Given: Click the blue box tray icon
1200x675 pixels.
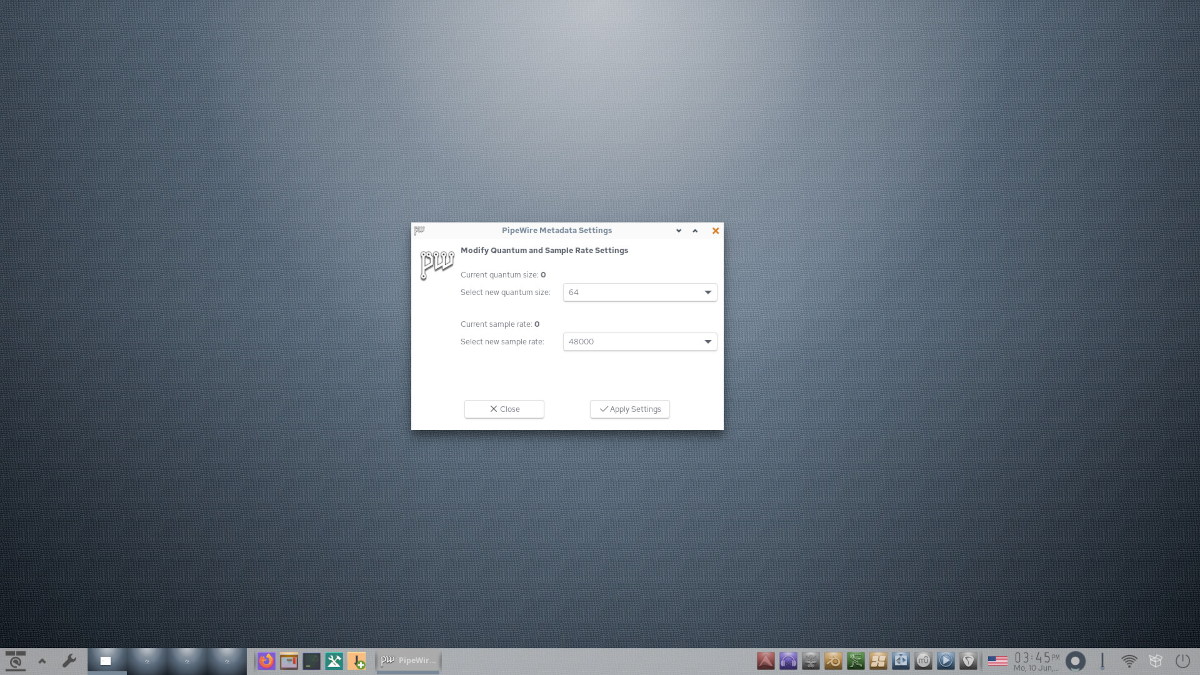Looking at the screenshot, I should (901, 661).
